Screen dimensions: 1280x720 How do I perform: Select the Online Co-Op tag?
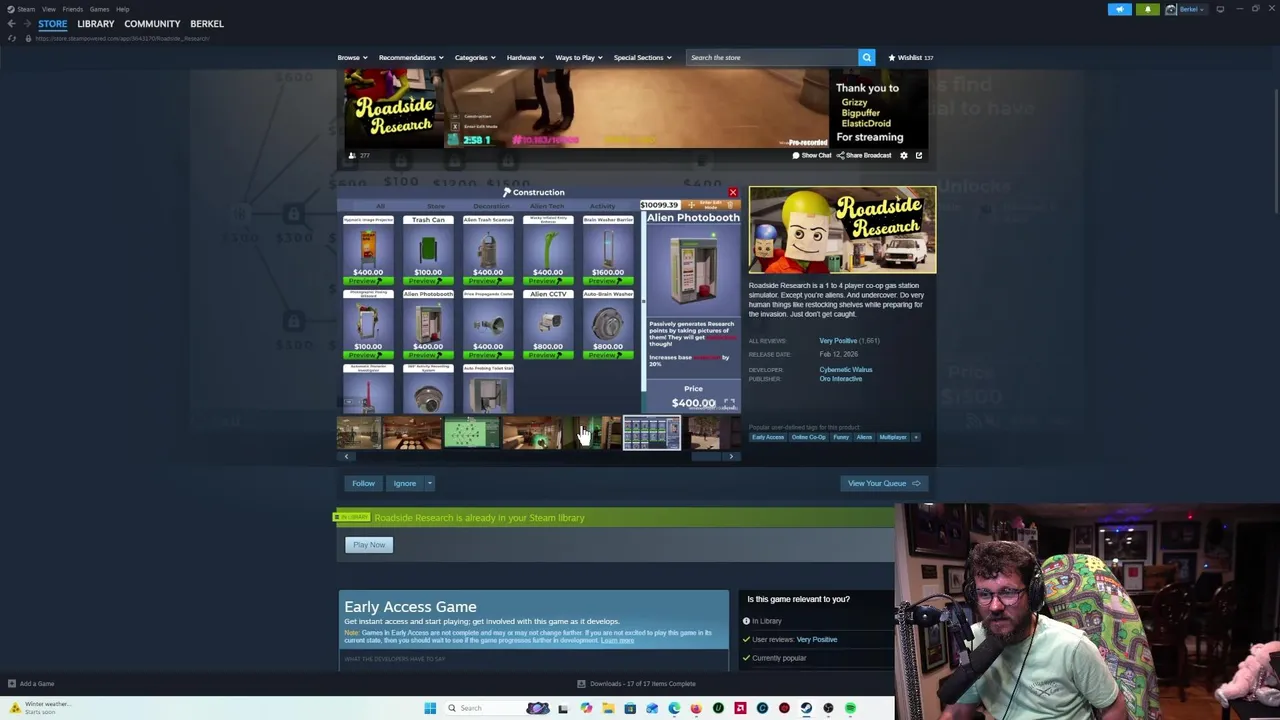[809, 437]
